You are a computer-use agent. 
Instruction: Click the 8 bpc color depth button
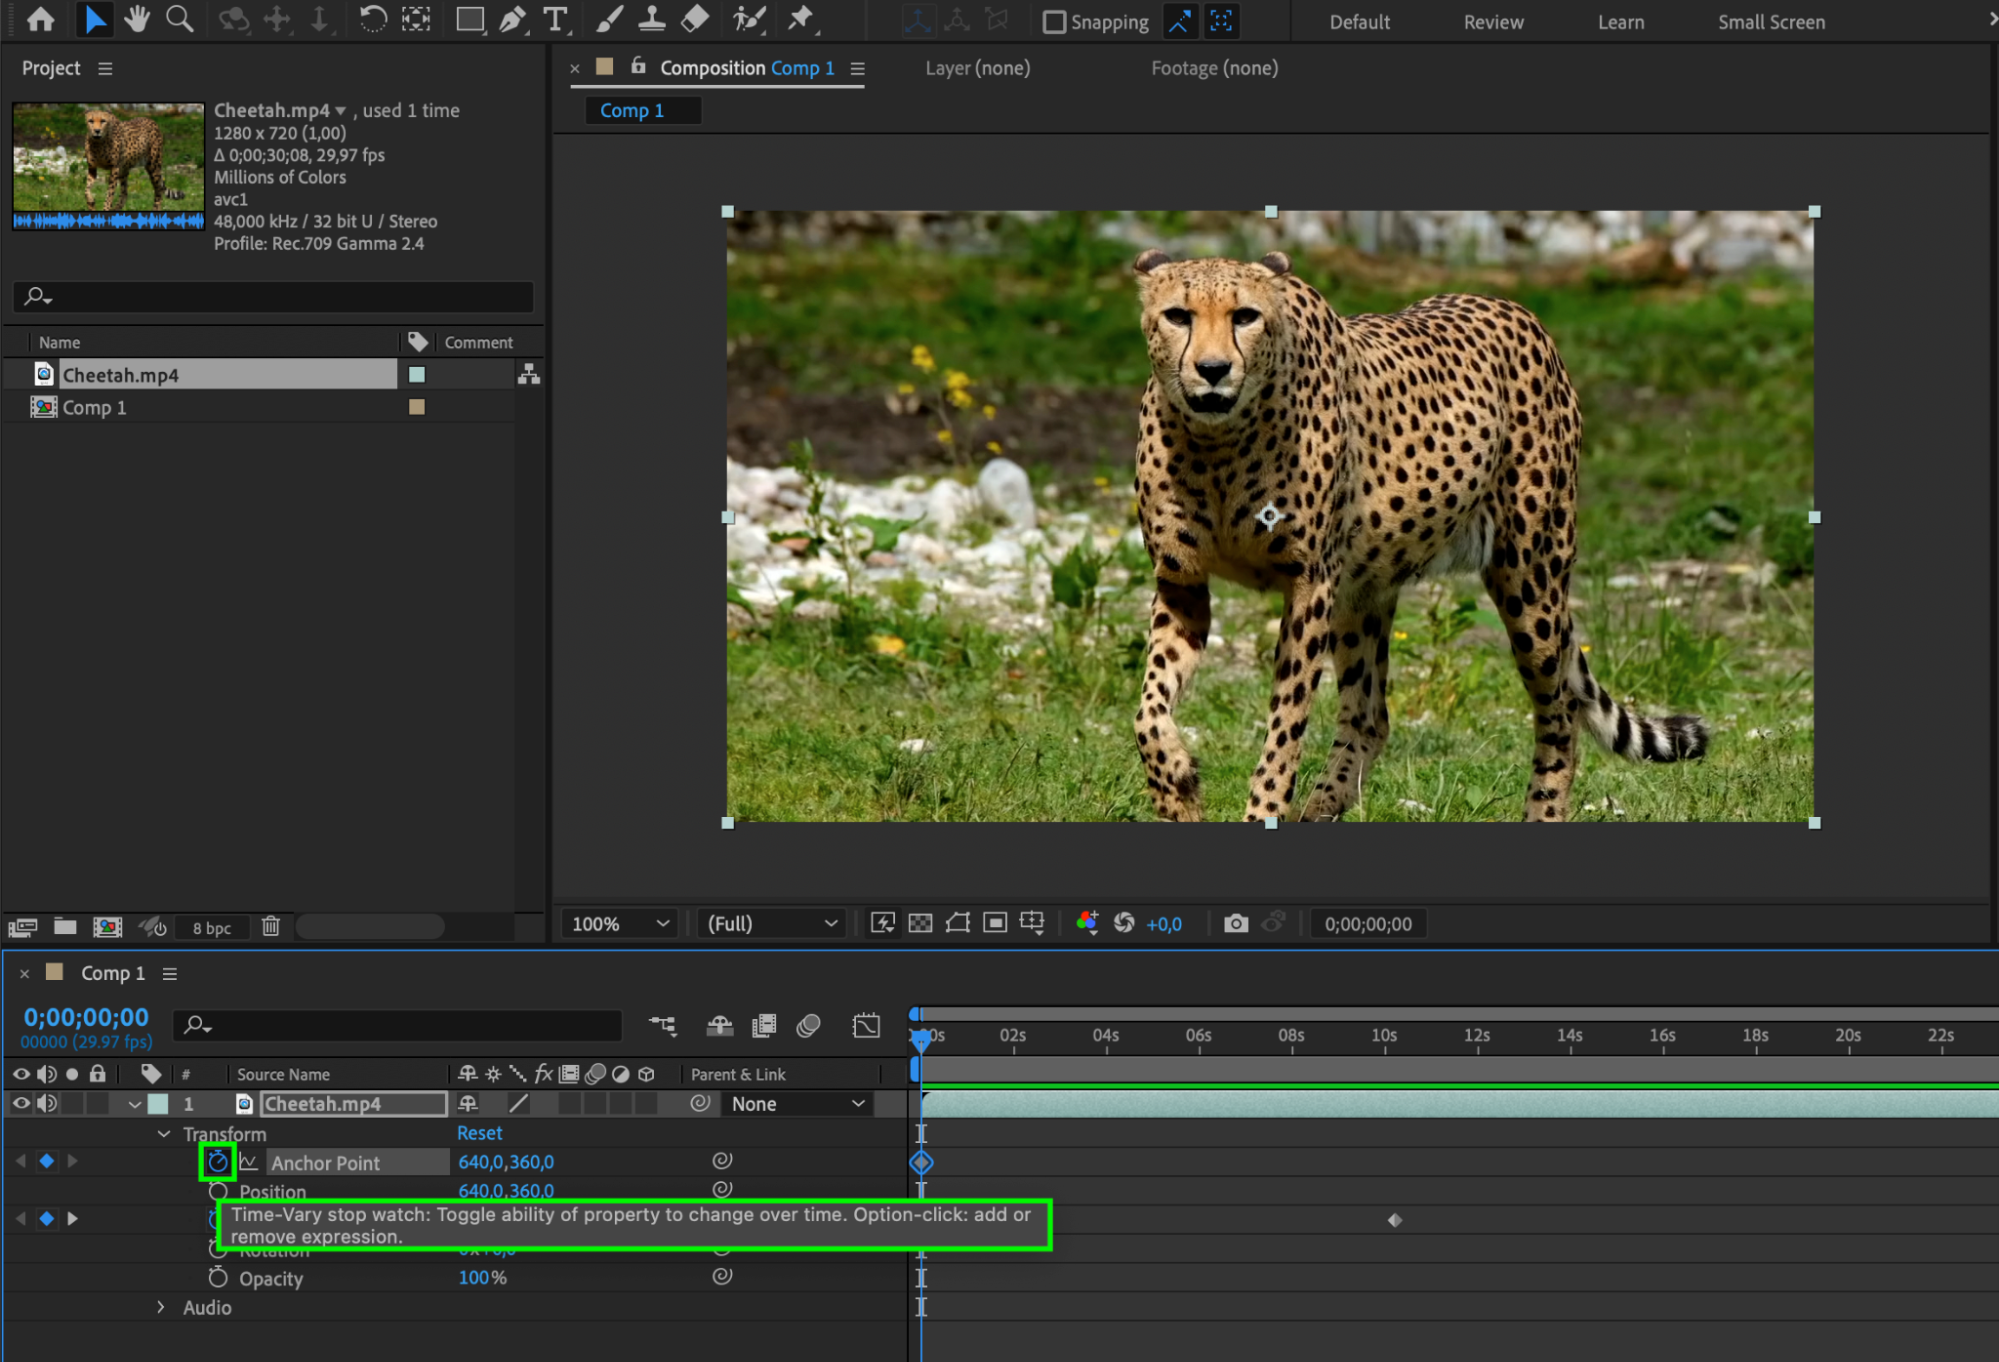point(211,927)
